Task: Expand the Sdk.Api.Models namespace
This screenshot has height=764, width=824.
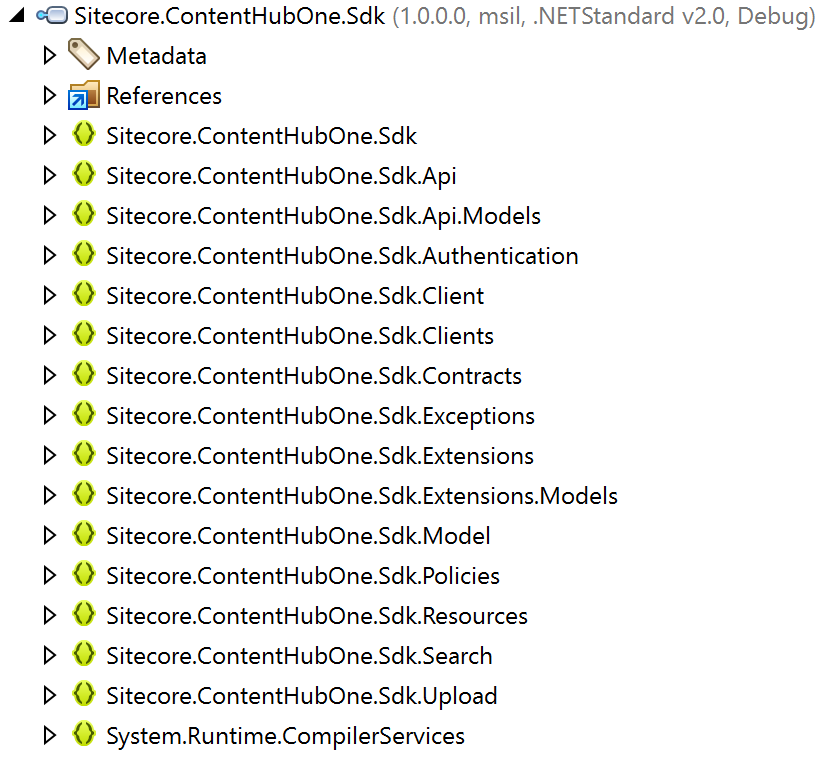Action: coord(50,216)
